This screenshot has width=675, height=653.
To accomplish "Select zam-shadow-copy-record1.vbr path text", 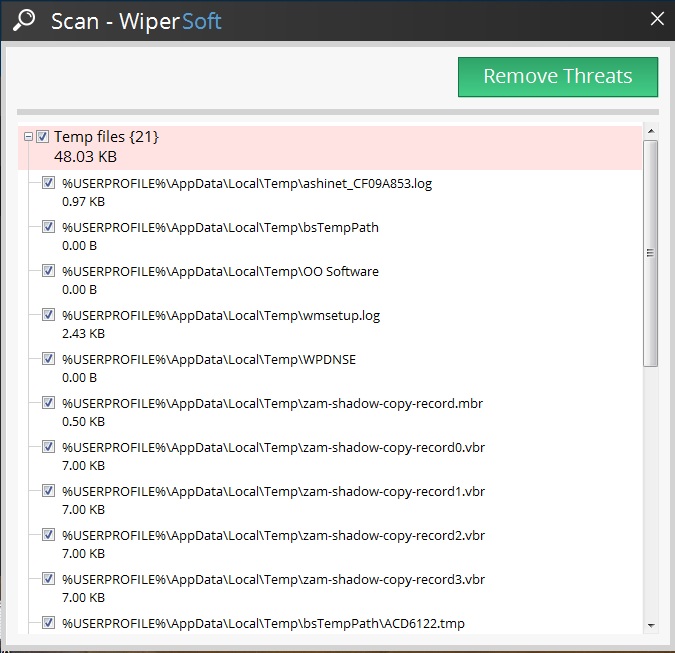I will (x=273, y=492).
